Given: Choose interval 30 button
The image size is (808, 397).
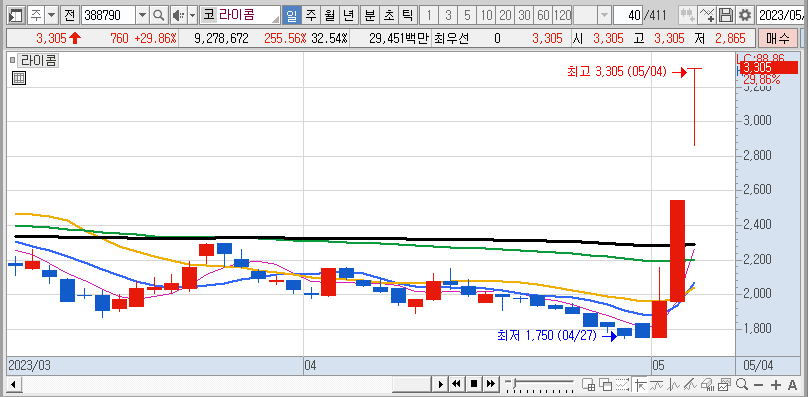Looking at the screenshot, I should (x=524, y=15).
